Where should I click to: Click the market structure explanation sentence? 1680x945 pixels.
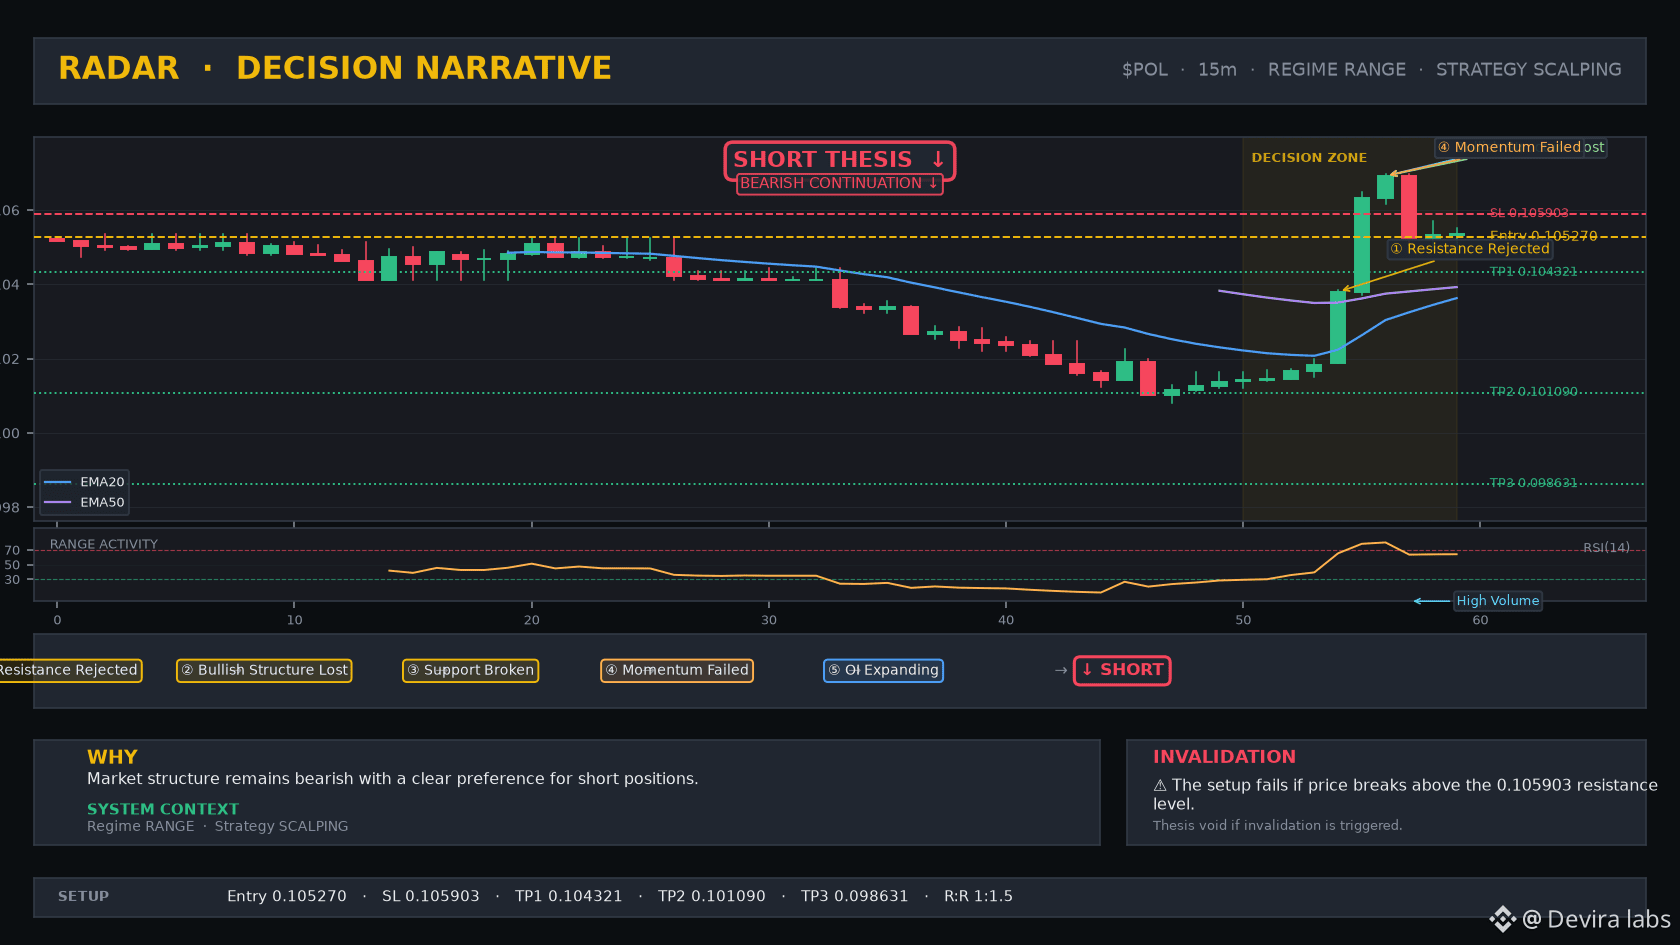[x=393, y=779]
